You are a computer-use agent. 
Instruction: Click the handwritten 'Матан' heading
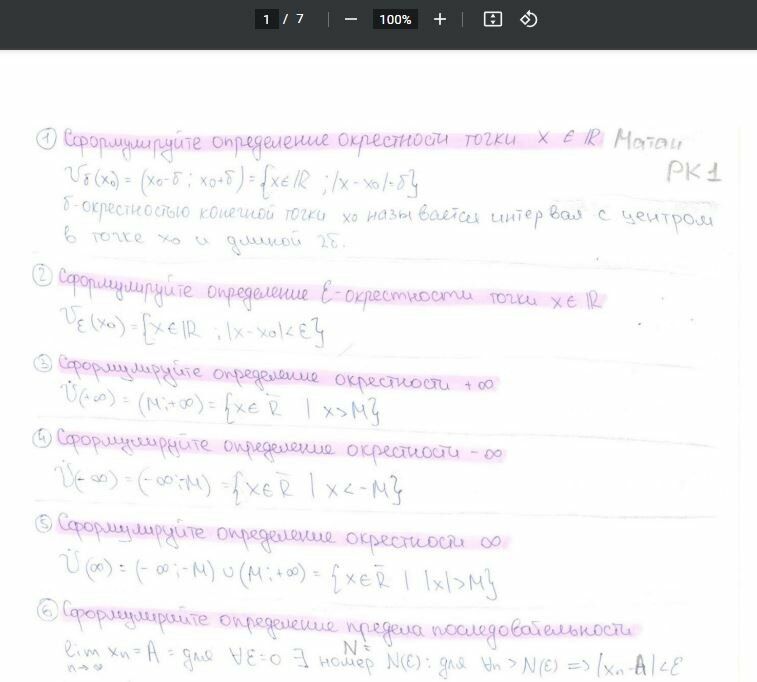(648, 140)
